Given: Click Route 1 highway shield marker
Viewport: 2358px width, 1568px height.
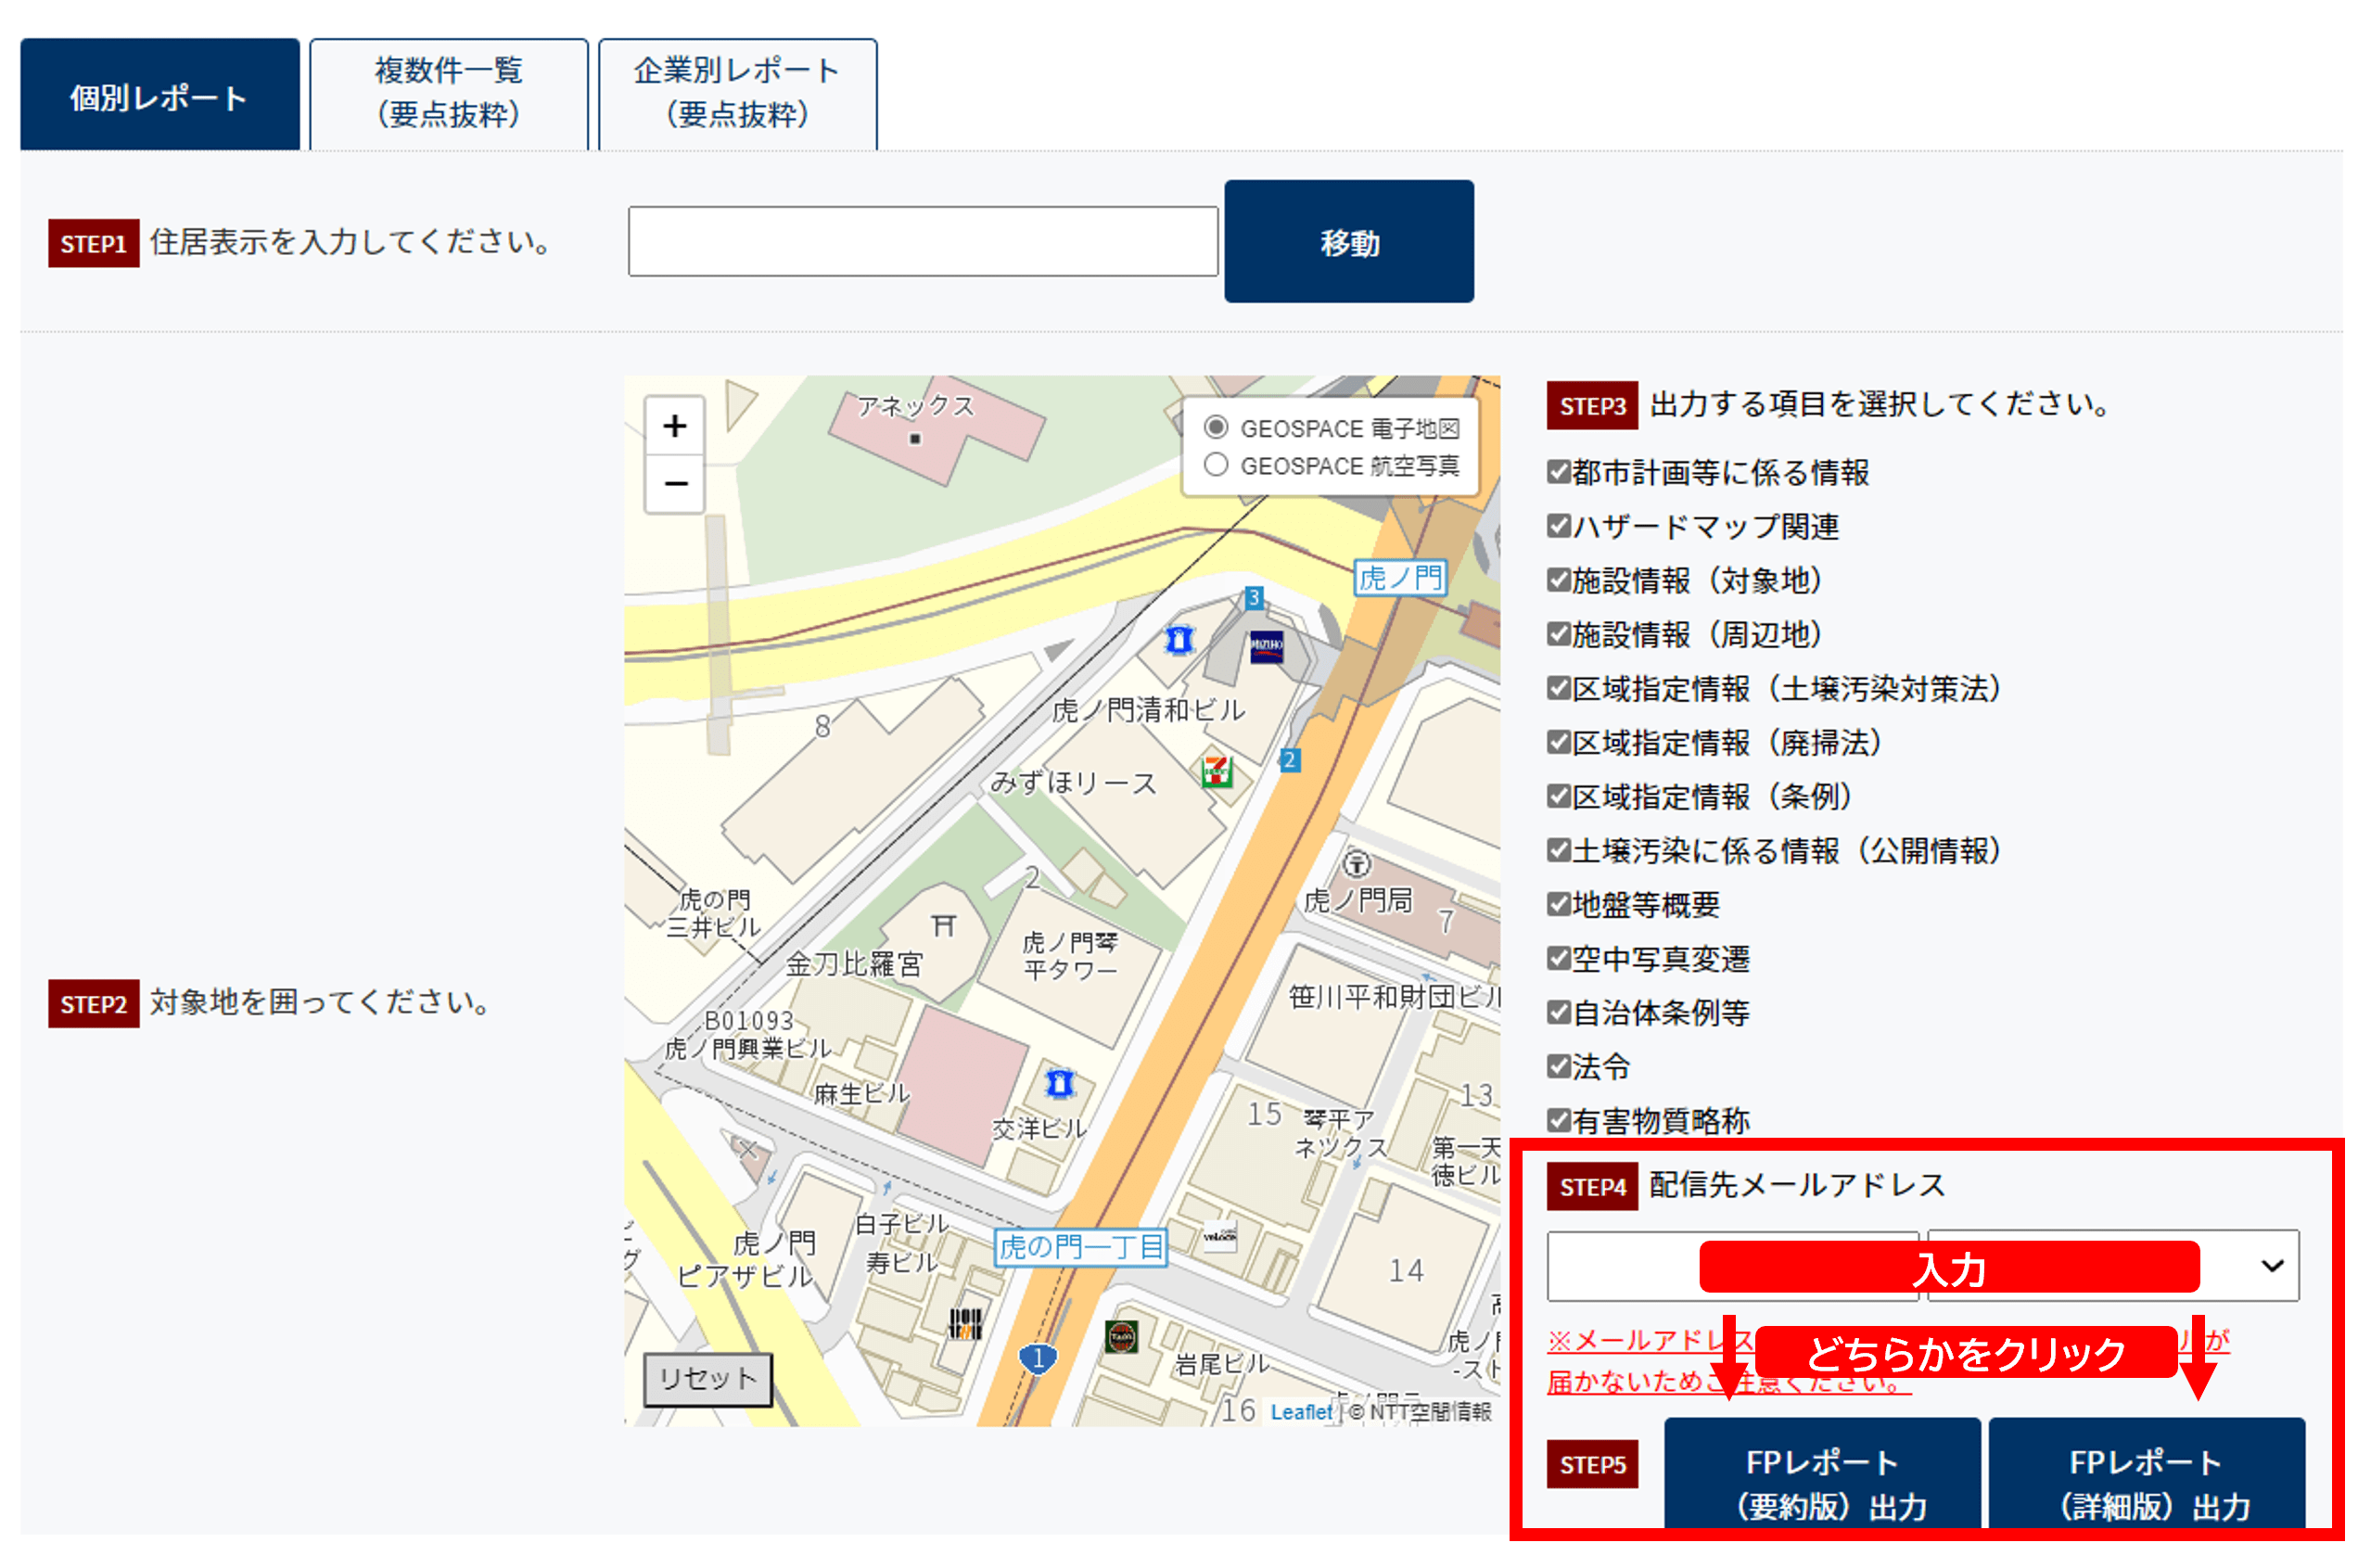Looking at the screenshot, I should pyautogui.click(x=1038, y=1358).
